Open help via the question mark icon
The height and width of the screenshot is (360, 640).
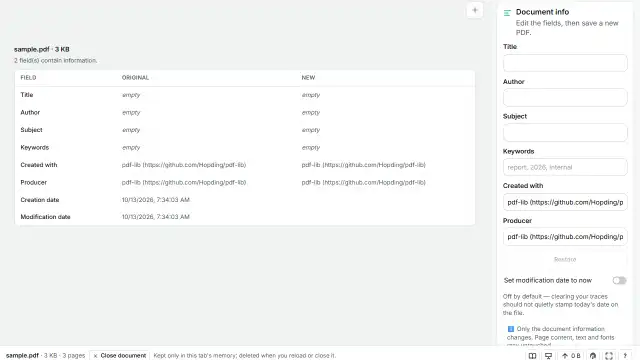[625, 356]
